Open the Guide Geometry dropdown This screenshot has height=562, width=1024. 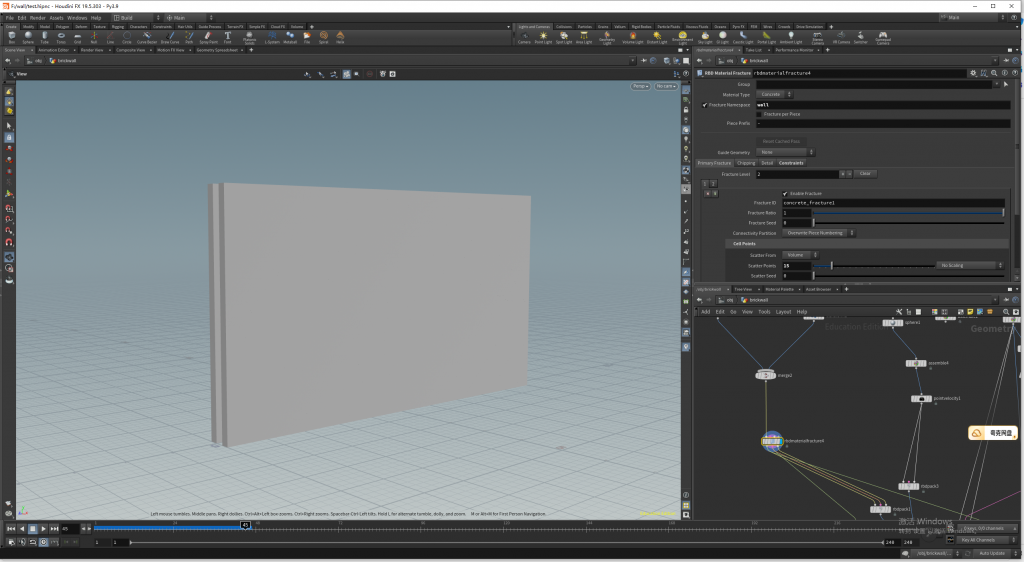pos(786,152)
